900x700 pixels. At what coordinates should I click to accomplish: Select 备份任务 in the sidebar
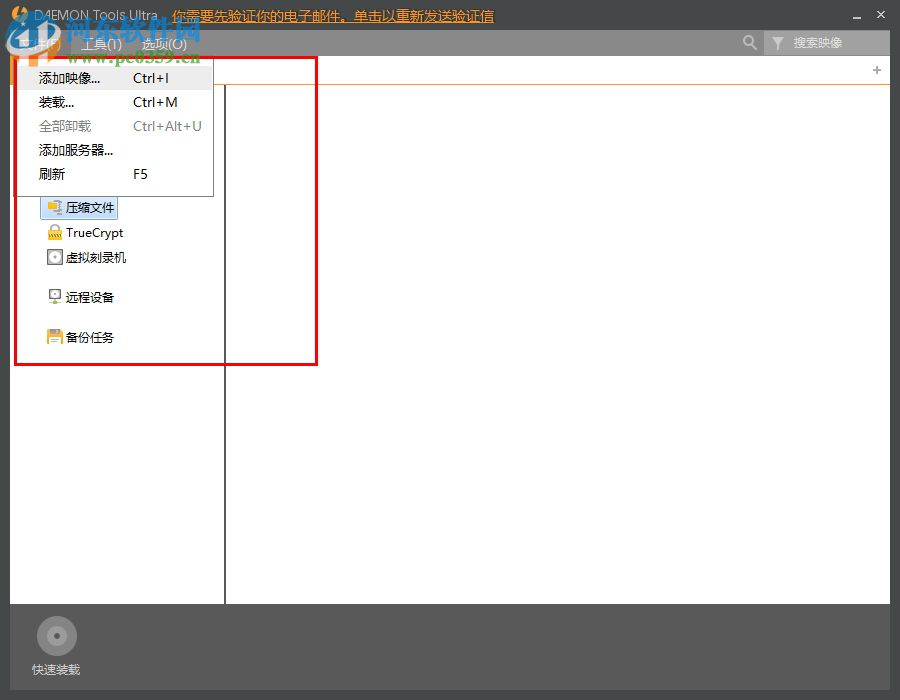pos(80,337)
